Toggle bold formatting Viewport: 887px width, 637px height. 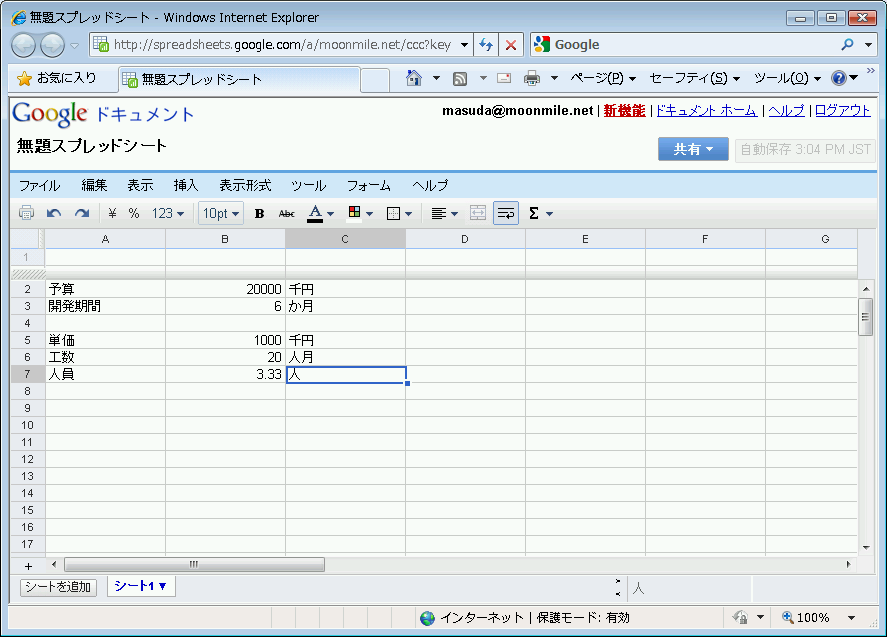260,213
